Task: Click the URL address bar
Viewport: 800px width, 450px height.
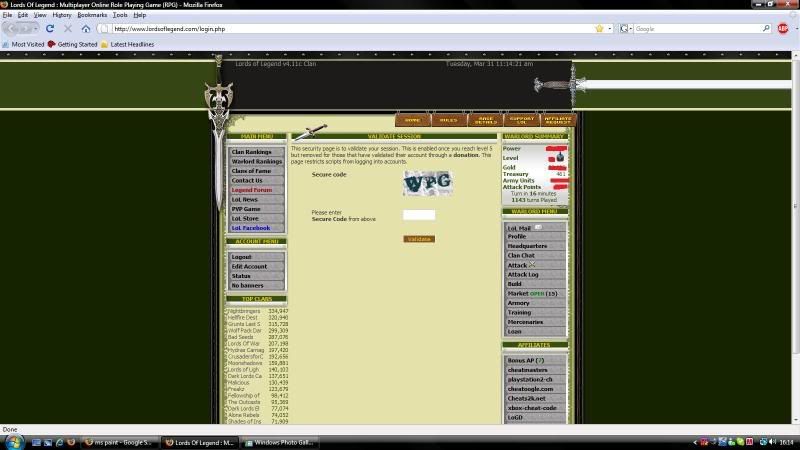Action: coord(352,29)
